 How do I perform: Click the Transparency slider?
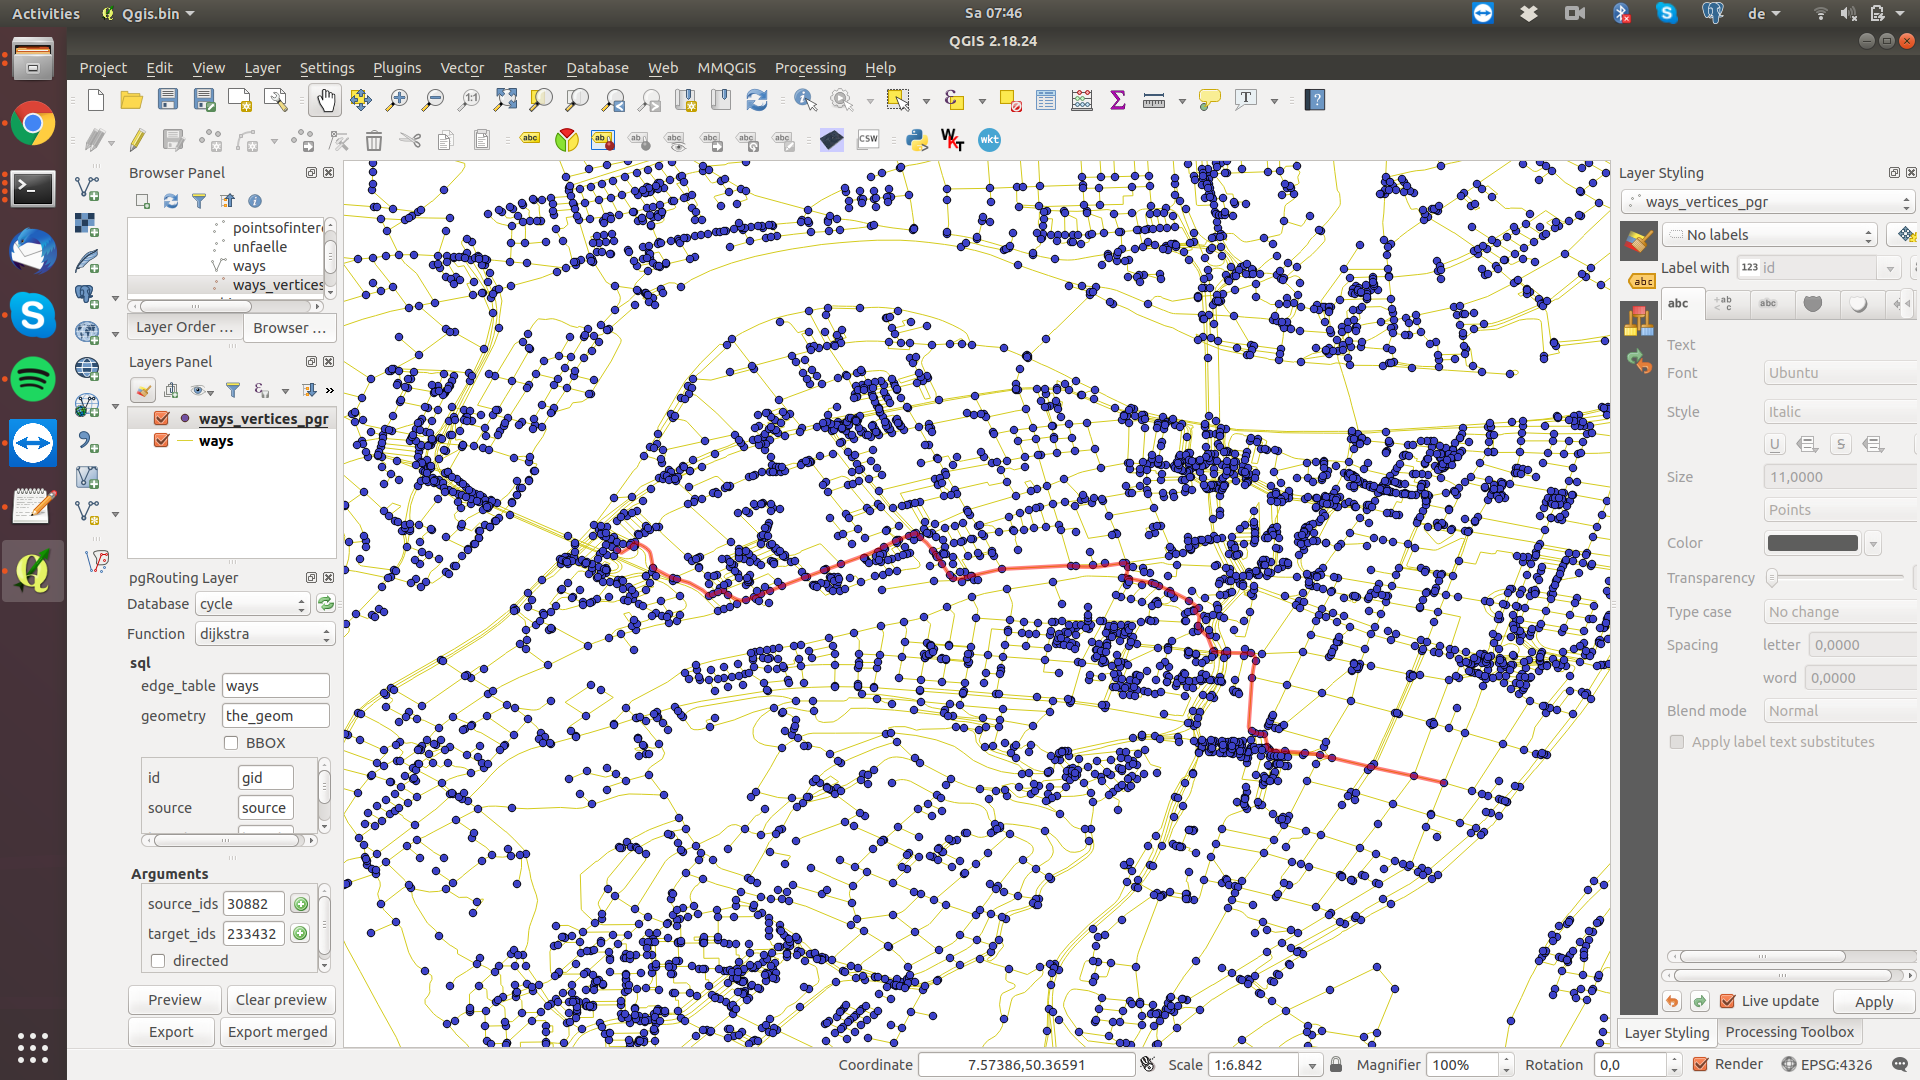pyautogui.click(x=1837, y=578)
